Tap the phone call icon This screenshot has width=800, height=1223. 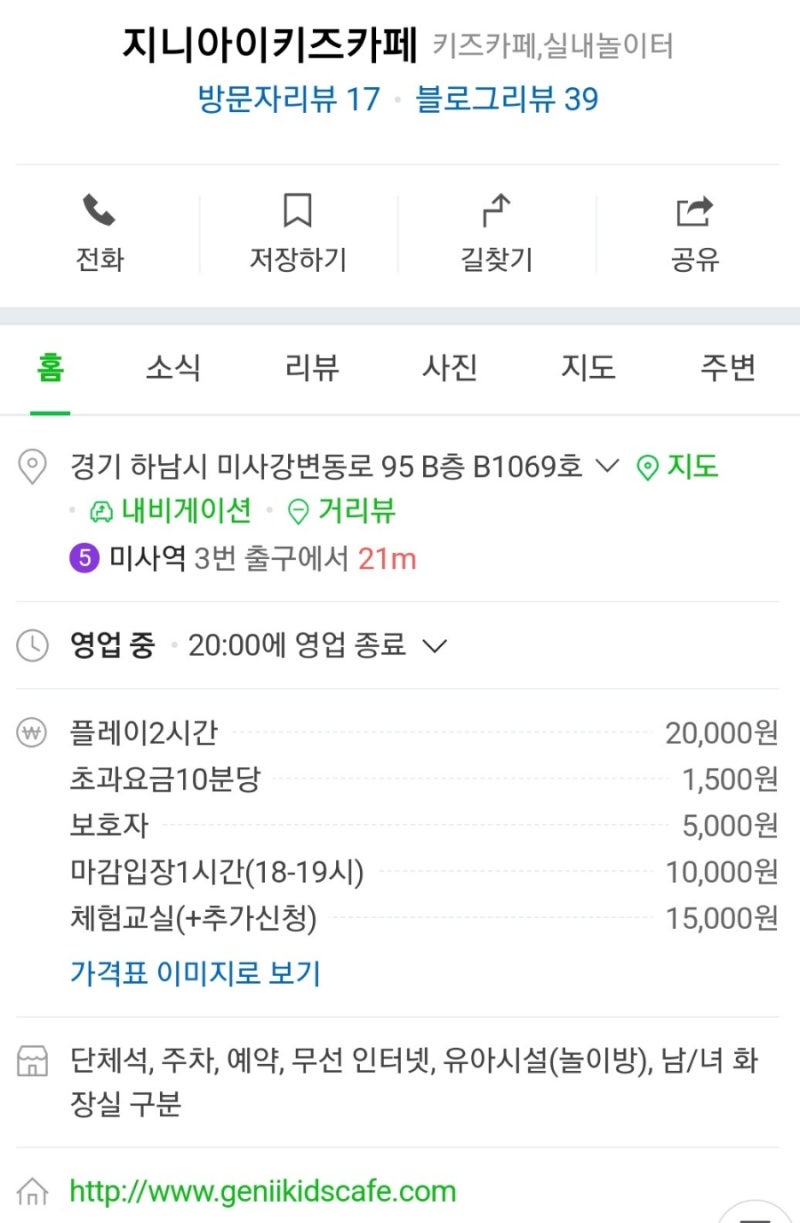click(98, 212)
